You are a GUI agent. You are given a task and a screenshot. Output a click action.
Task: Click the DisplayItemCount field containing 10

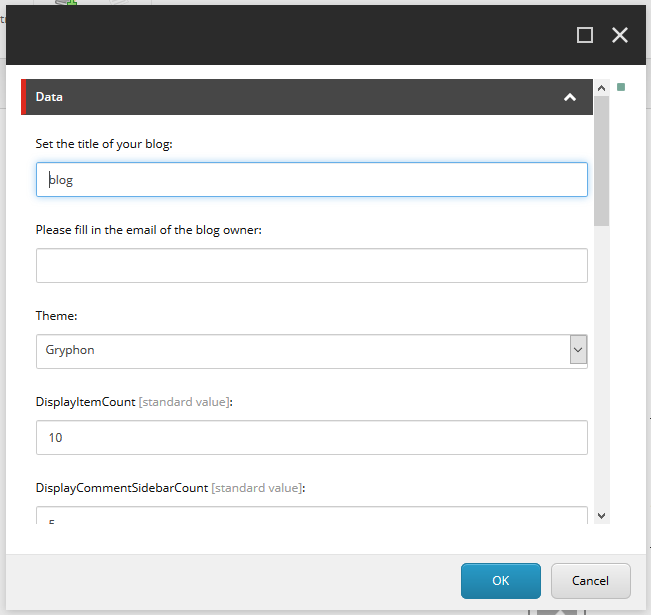[x=311, y=437]
